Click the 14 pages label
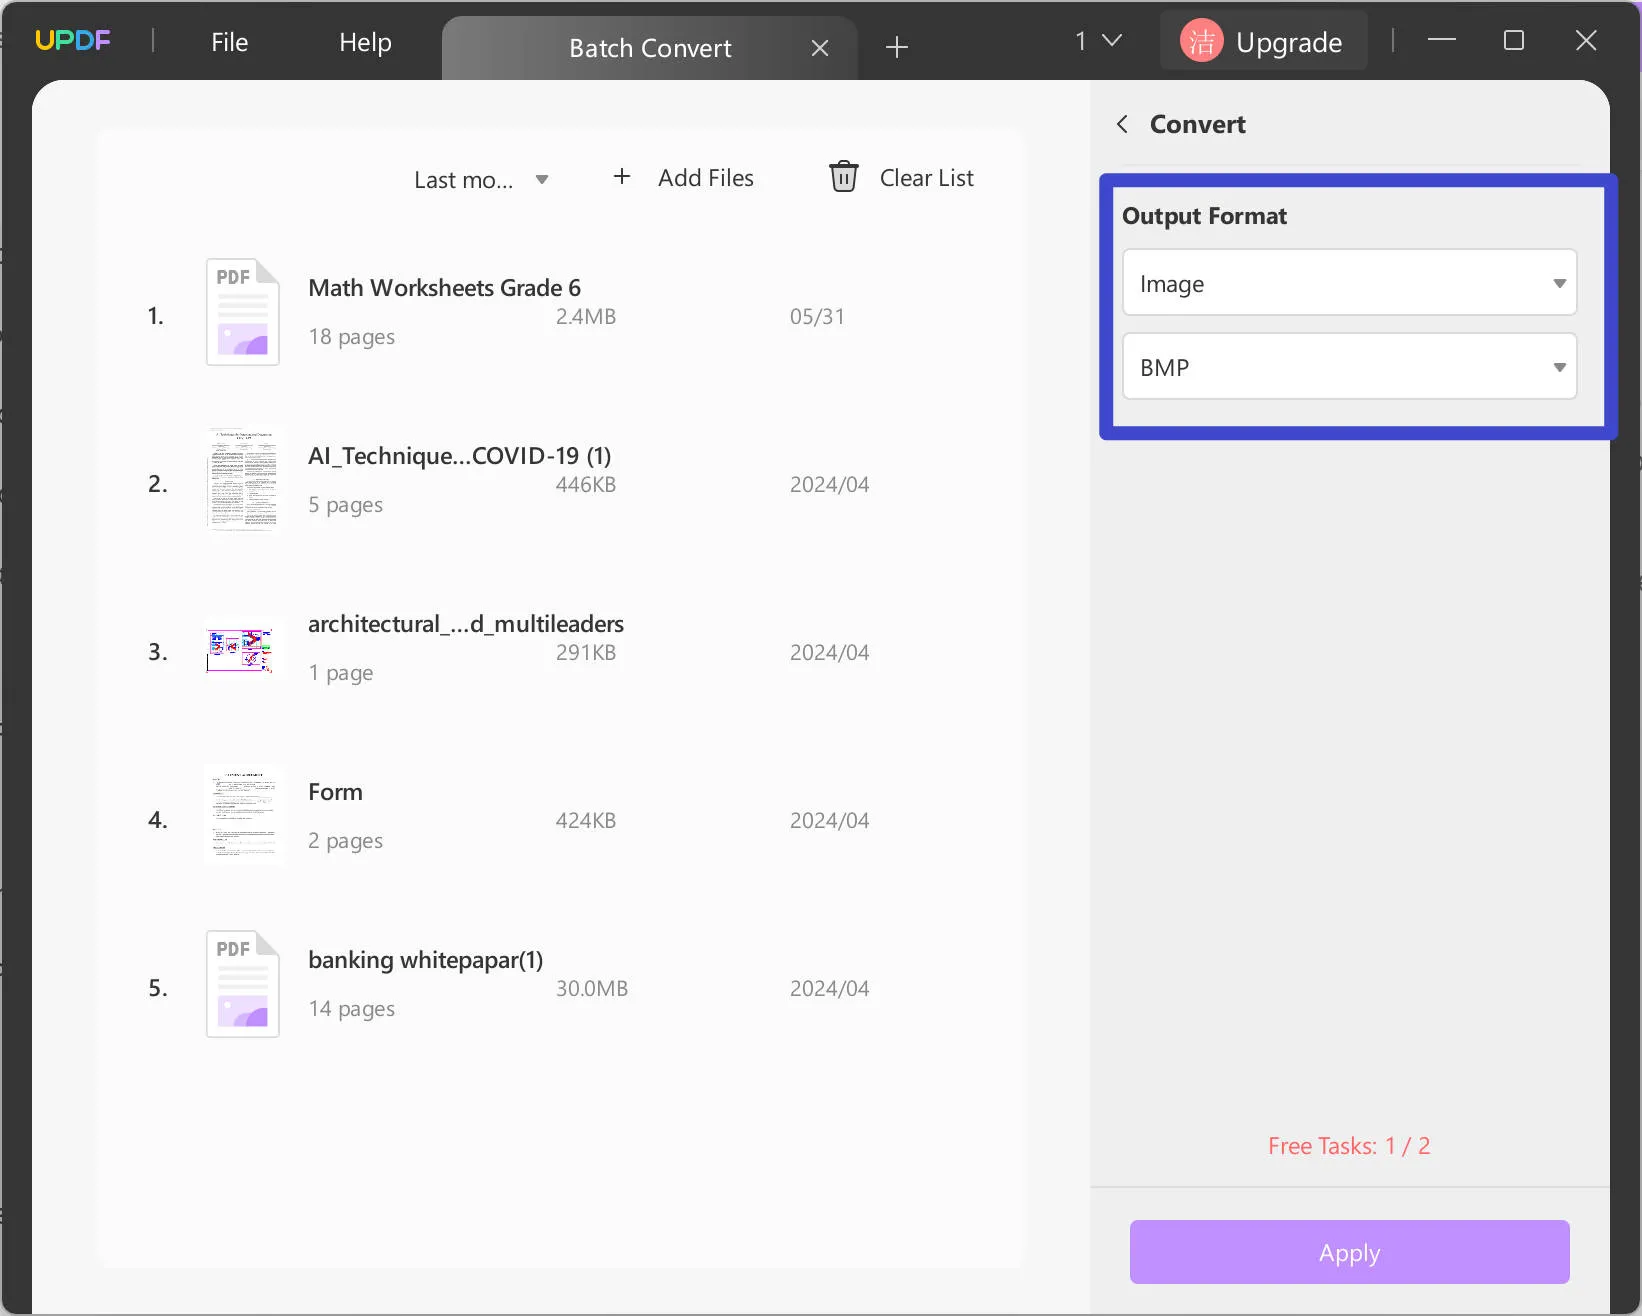 (352, 1009)
